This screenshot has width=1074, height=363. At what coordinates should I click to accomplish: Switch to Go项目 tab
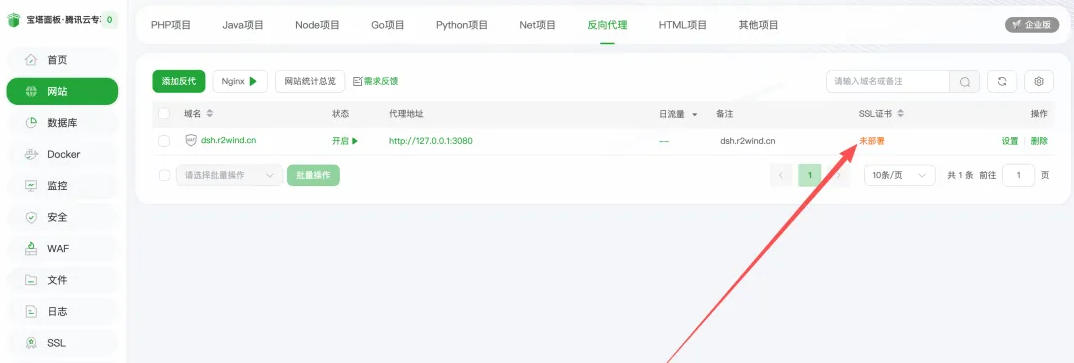pos(388,25)
